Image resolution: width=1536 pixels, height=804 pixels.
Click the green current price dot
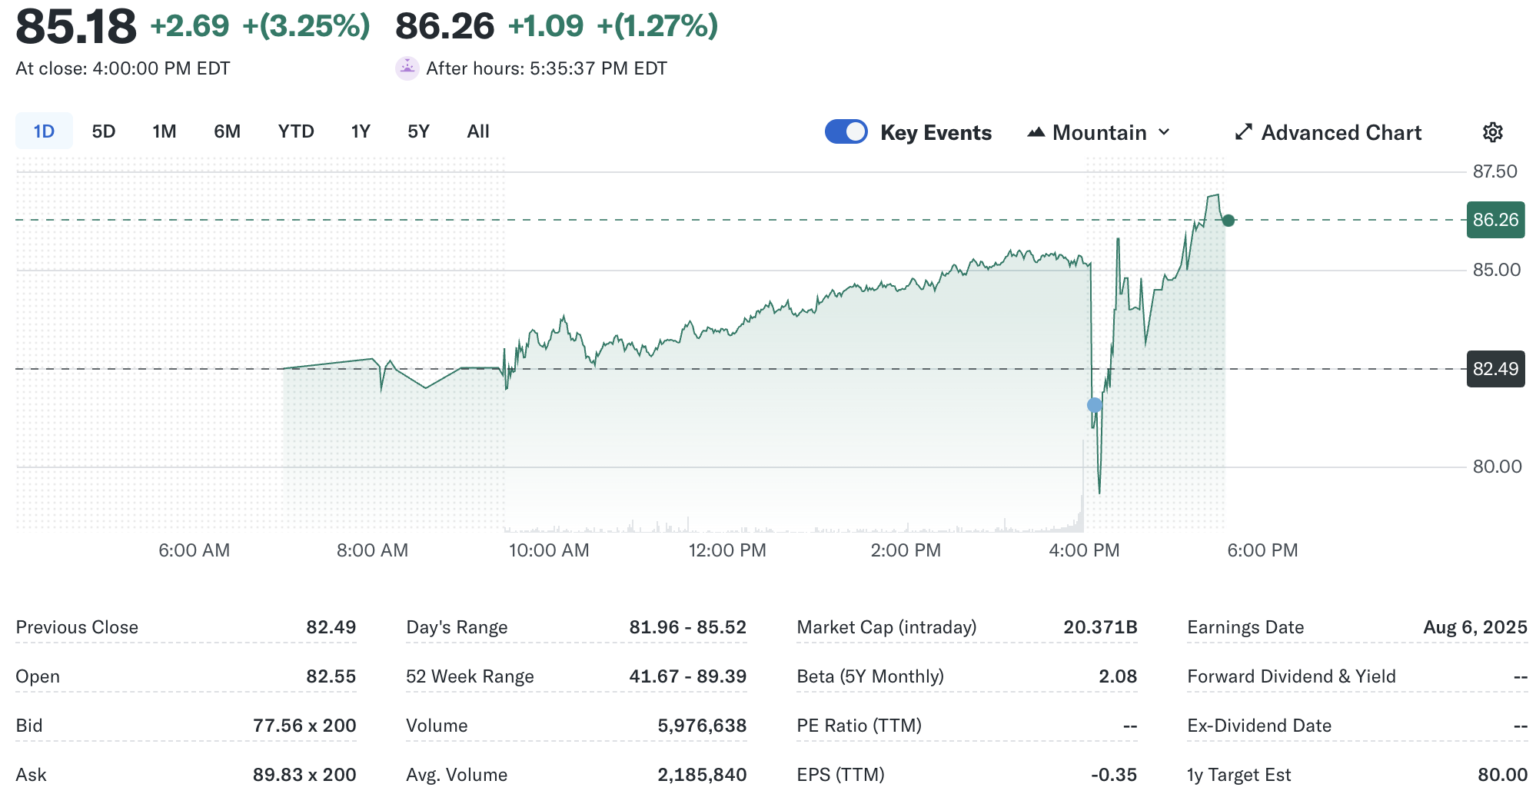click(x=1228, y=220)
